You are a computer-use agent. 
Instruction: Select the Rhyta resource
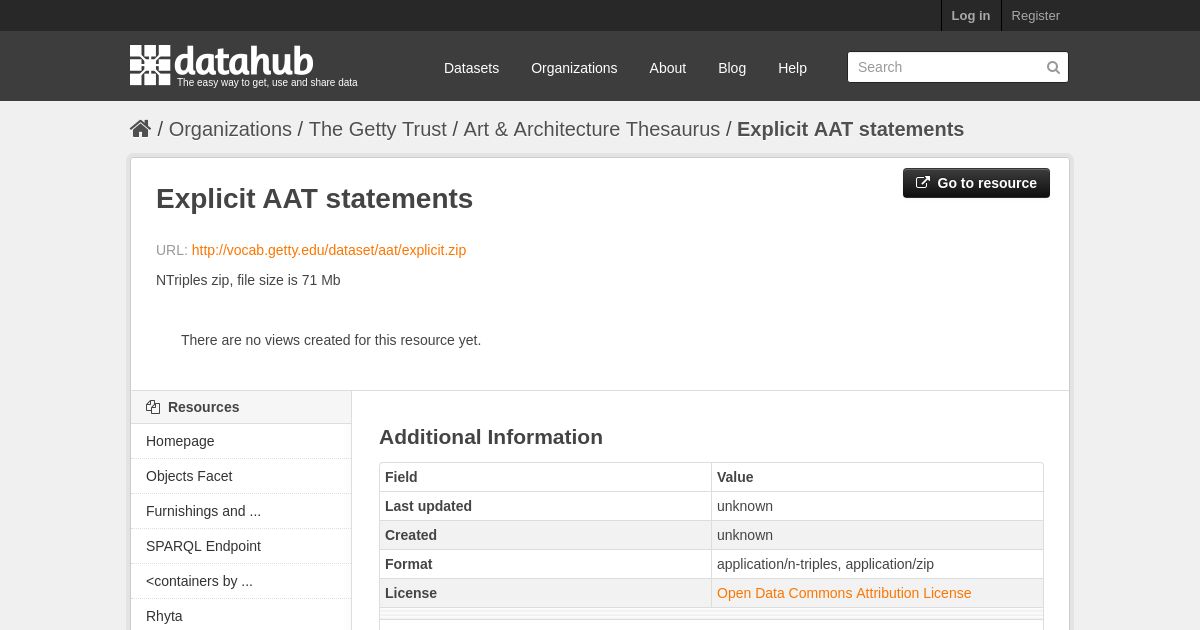point(241,616)
